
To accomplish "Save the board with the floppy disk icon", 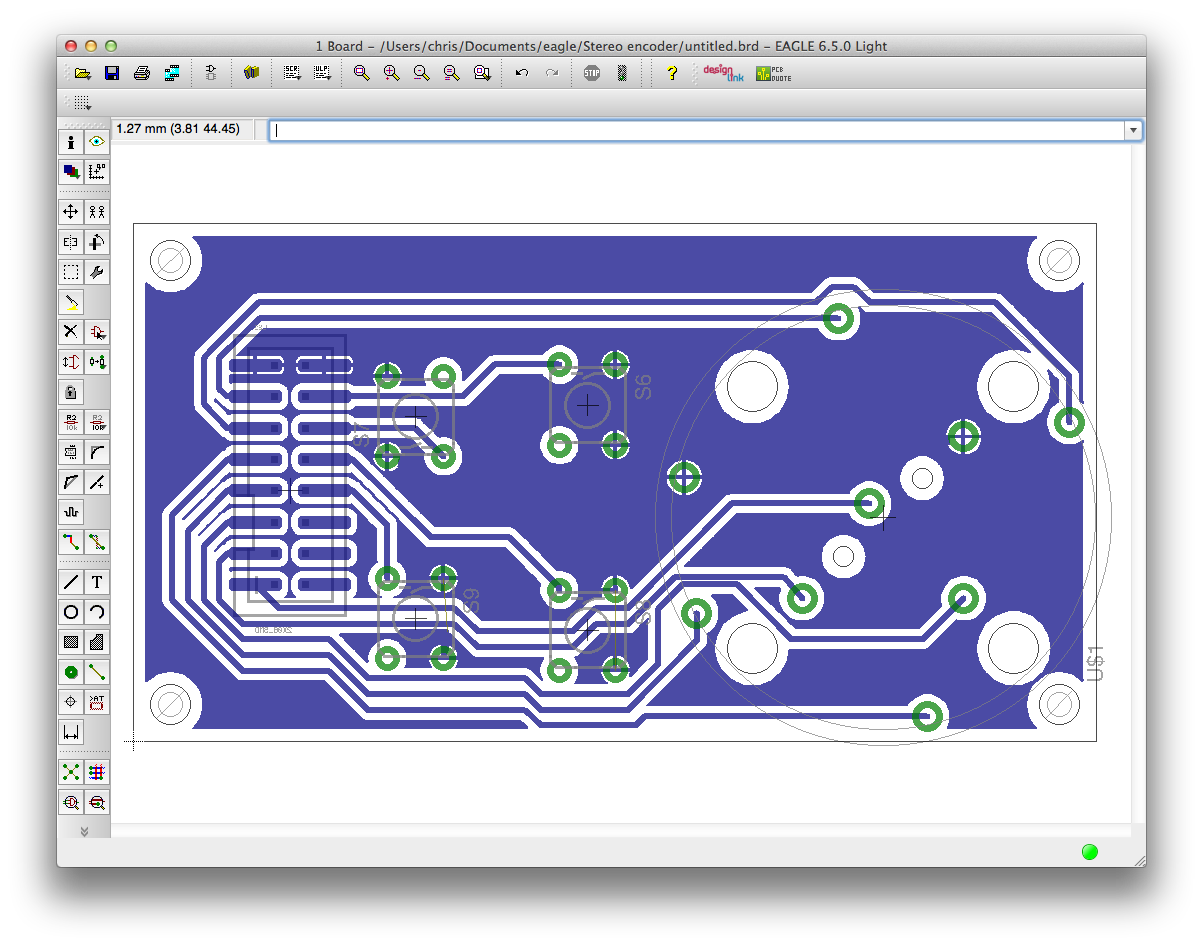I will [112, 73].
